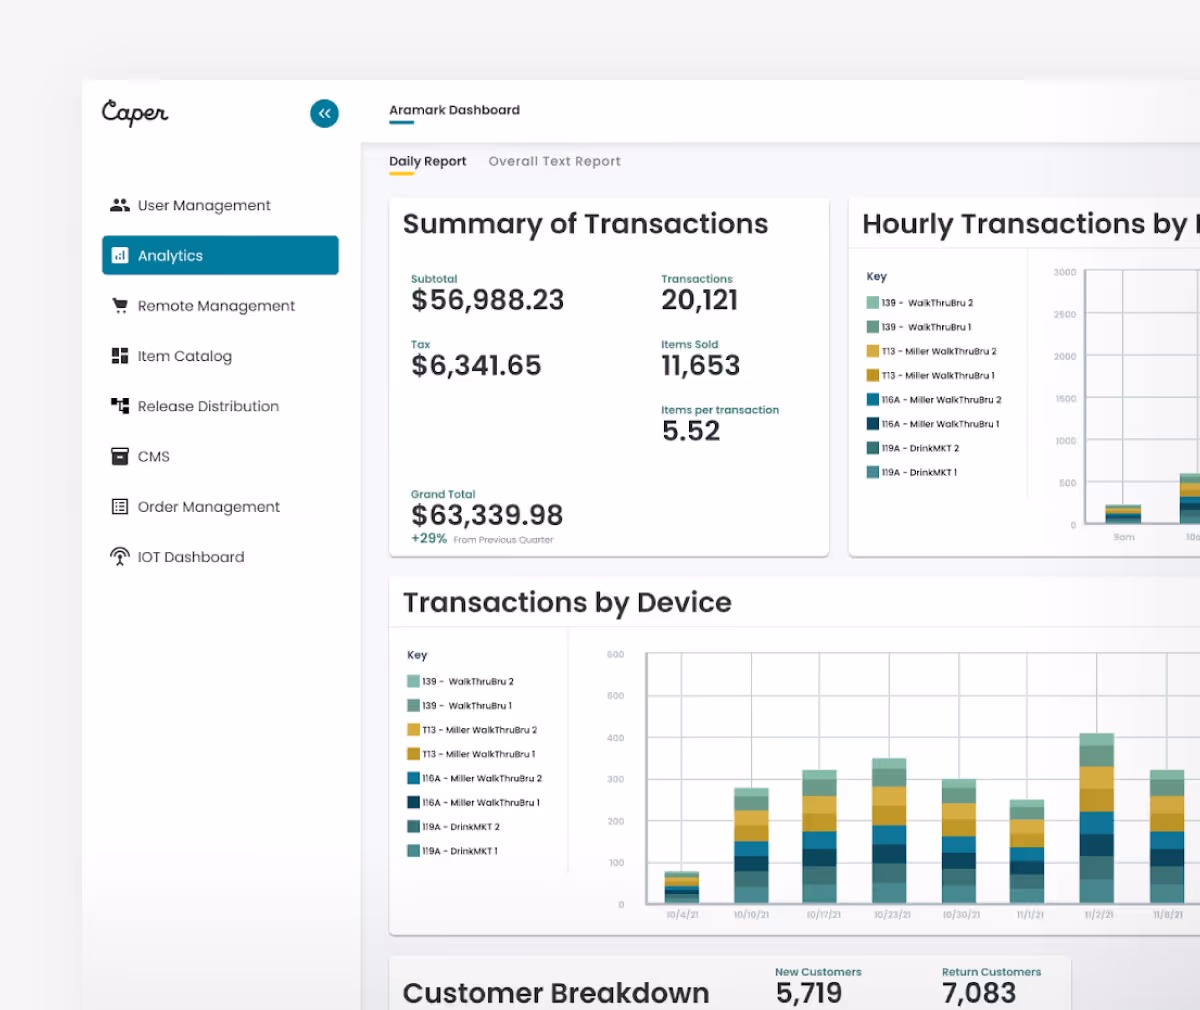Click the CMS book icon
Image resolution: width=1200 pixels, height=1010 pixels.
point(120,456)
